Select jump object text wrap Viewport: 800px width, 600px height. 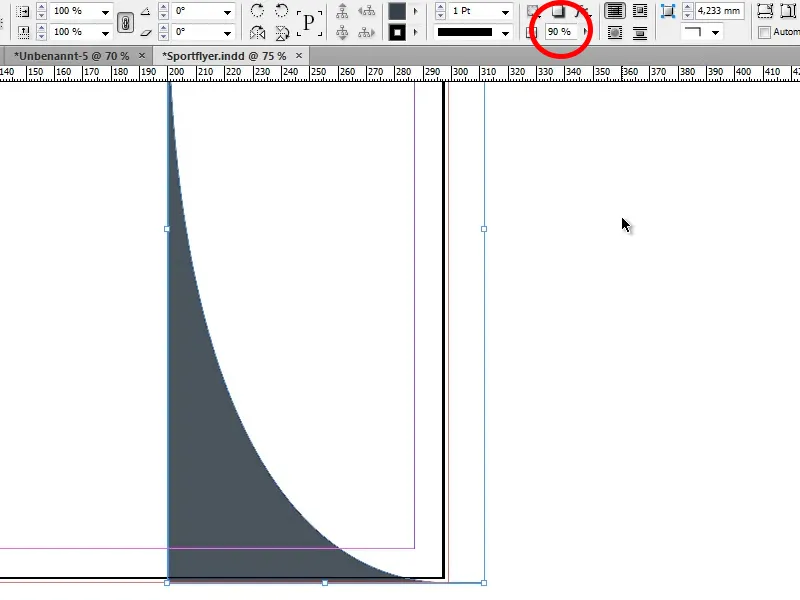click(x=640, y=33)
